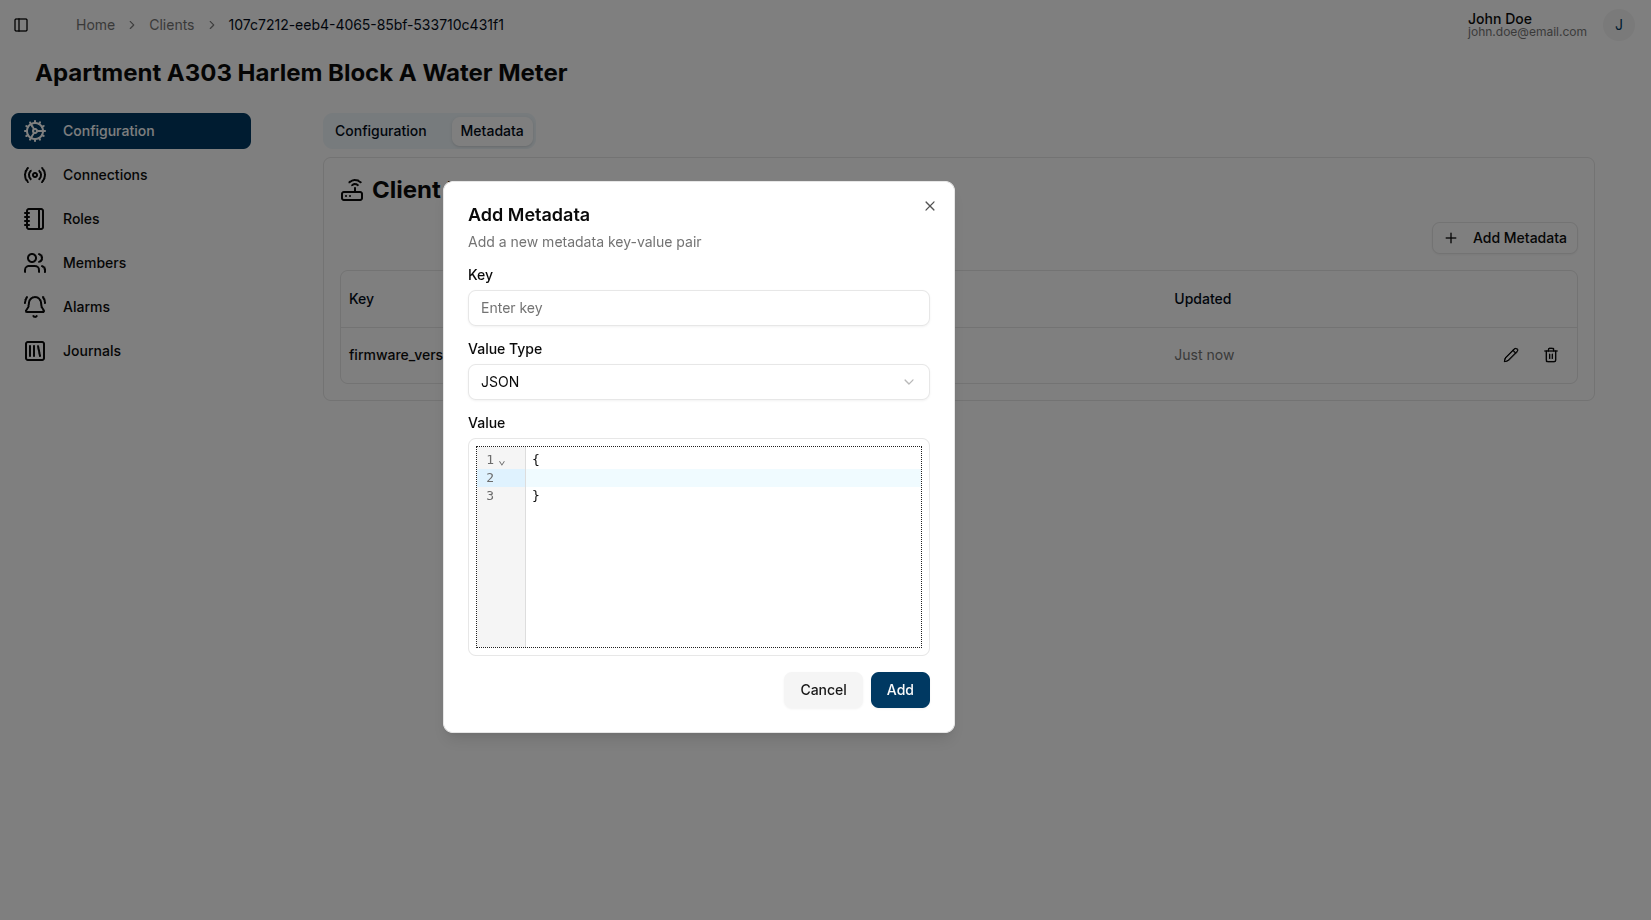Delete firmware_version using the trash icon
The height and width of the screenshot is (920, 1651).
(1551, 355)
